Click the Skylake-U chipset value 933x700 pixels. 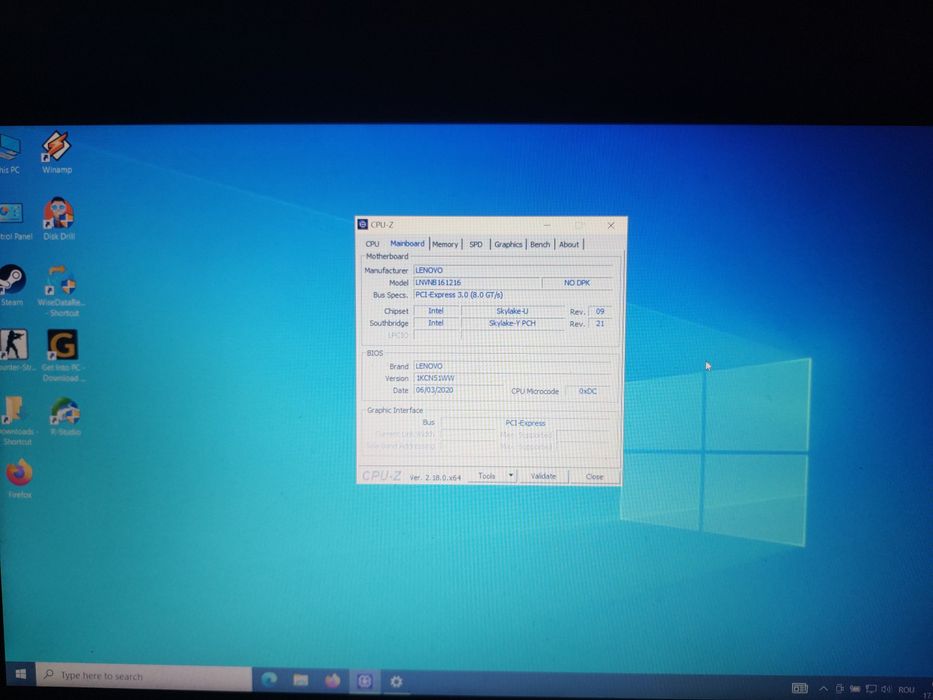tap(512, 311)
